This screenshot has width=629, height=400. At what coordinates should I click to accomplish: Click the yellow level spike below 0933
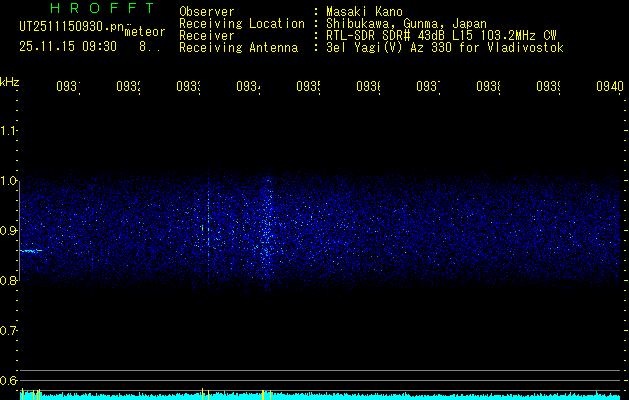[203, 394]
